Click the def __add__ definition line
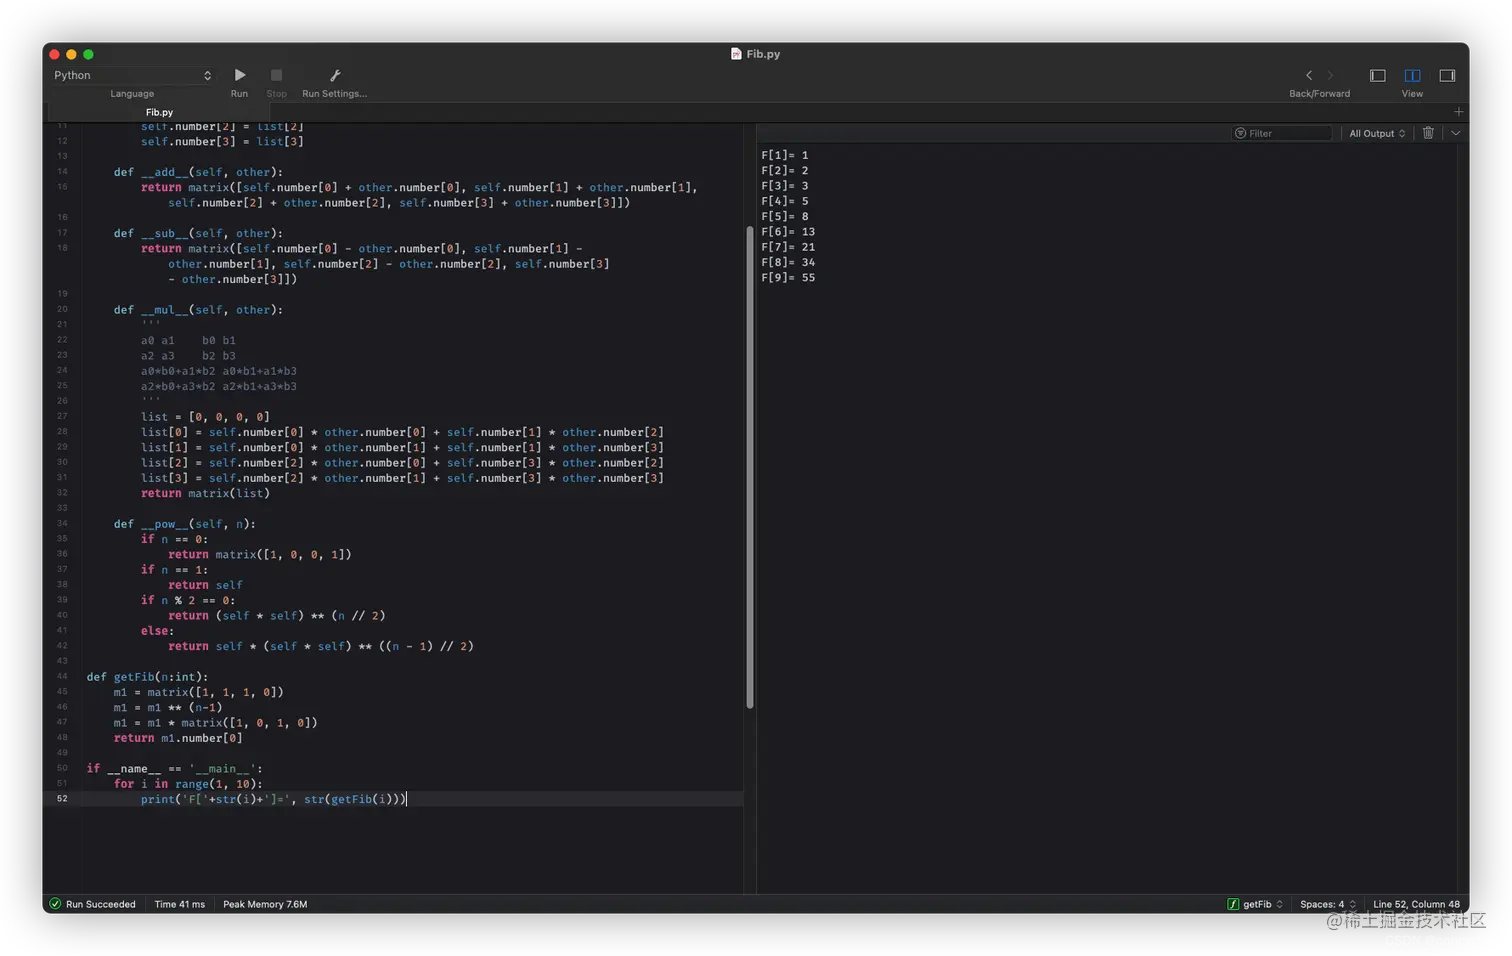The width and height of the screenshot is (1512, 956). [x=198, y=172]
